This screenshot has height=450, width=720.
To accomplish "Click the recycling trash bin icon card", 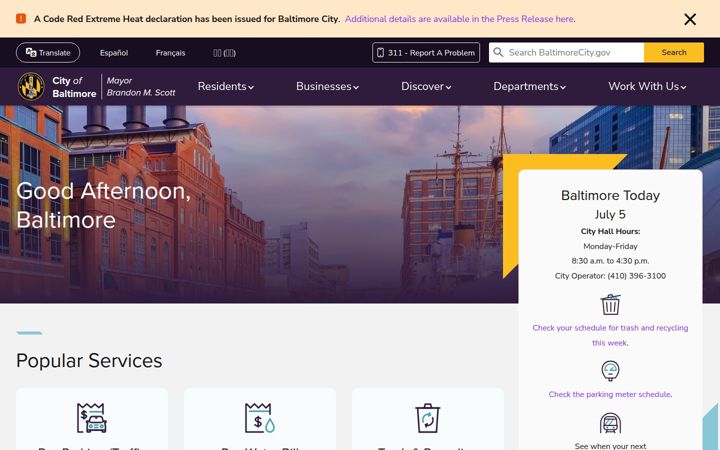I will pos(428,418).
